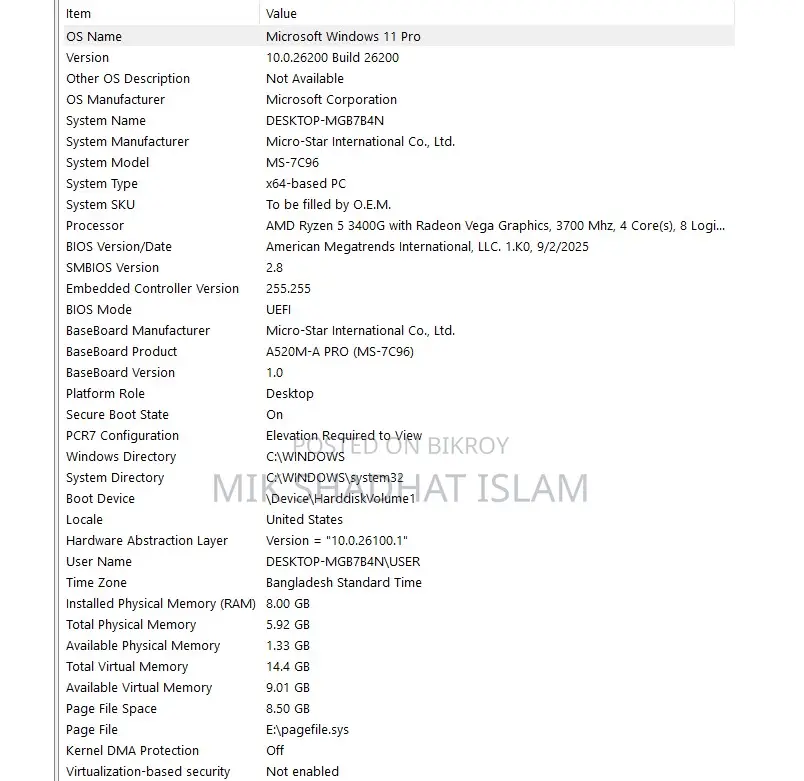Viewport: 804px width, 781px height.
Task: Select the Hardware Abstraction Layer row
Action: (399, 541)
